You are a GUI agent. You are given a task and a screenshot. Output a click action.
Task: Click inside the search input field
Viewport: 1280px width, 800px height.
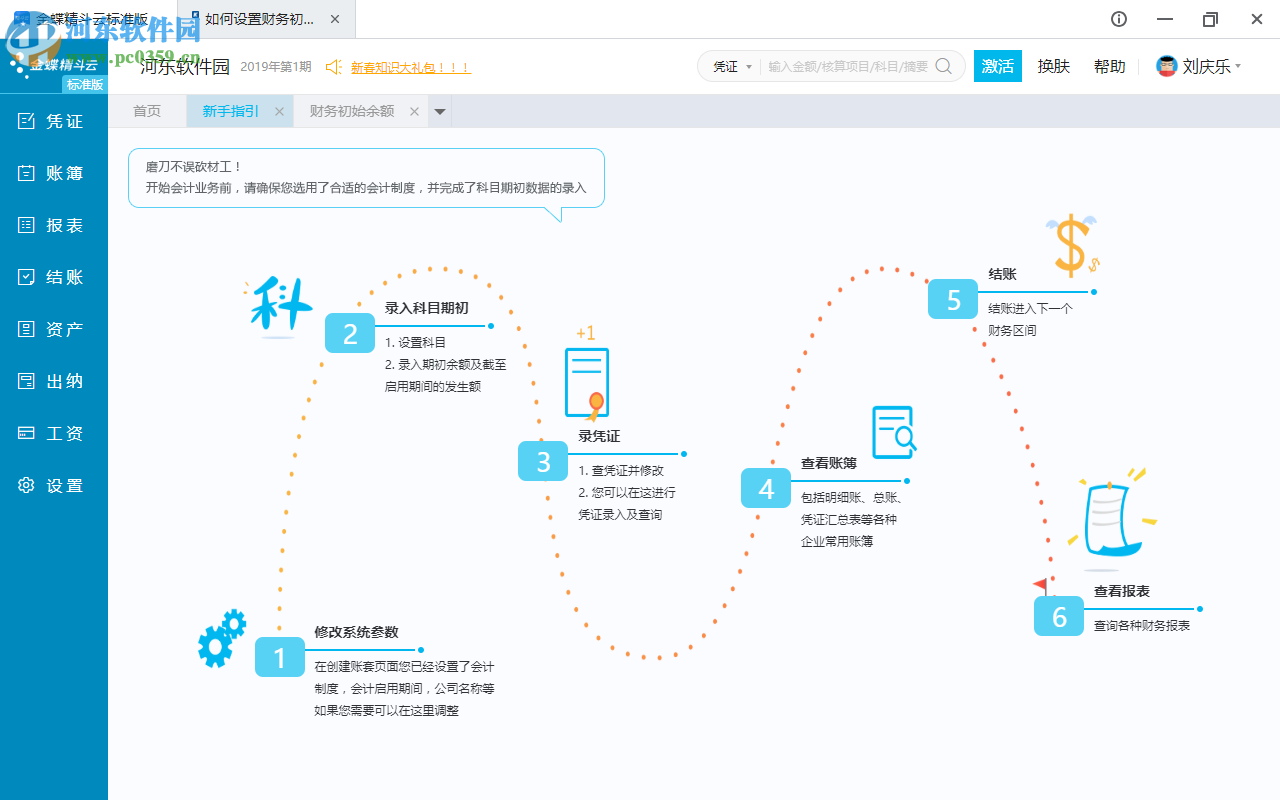coord(850,66)
